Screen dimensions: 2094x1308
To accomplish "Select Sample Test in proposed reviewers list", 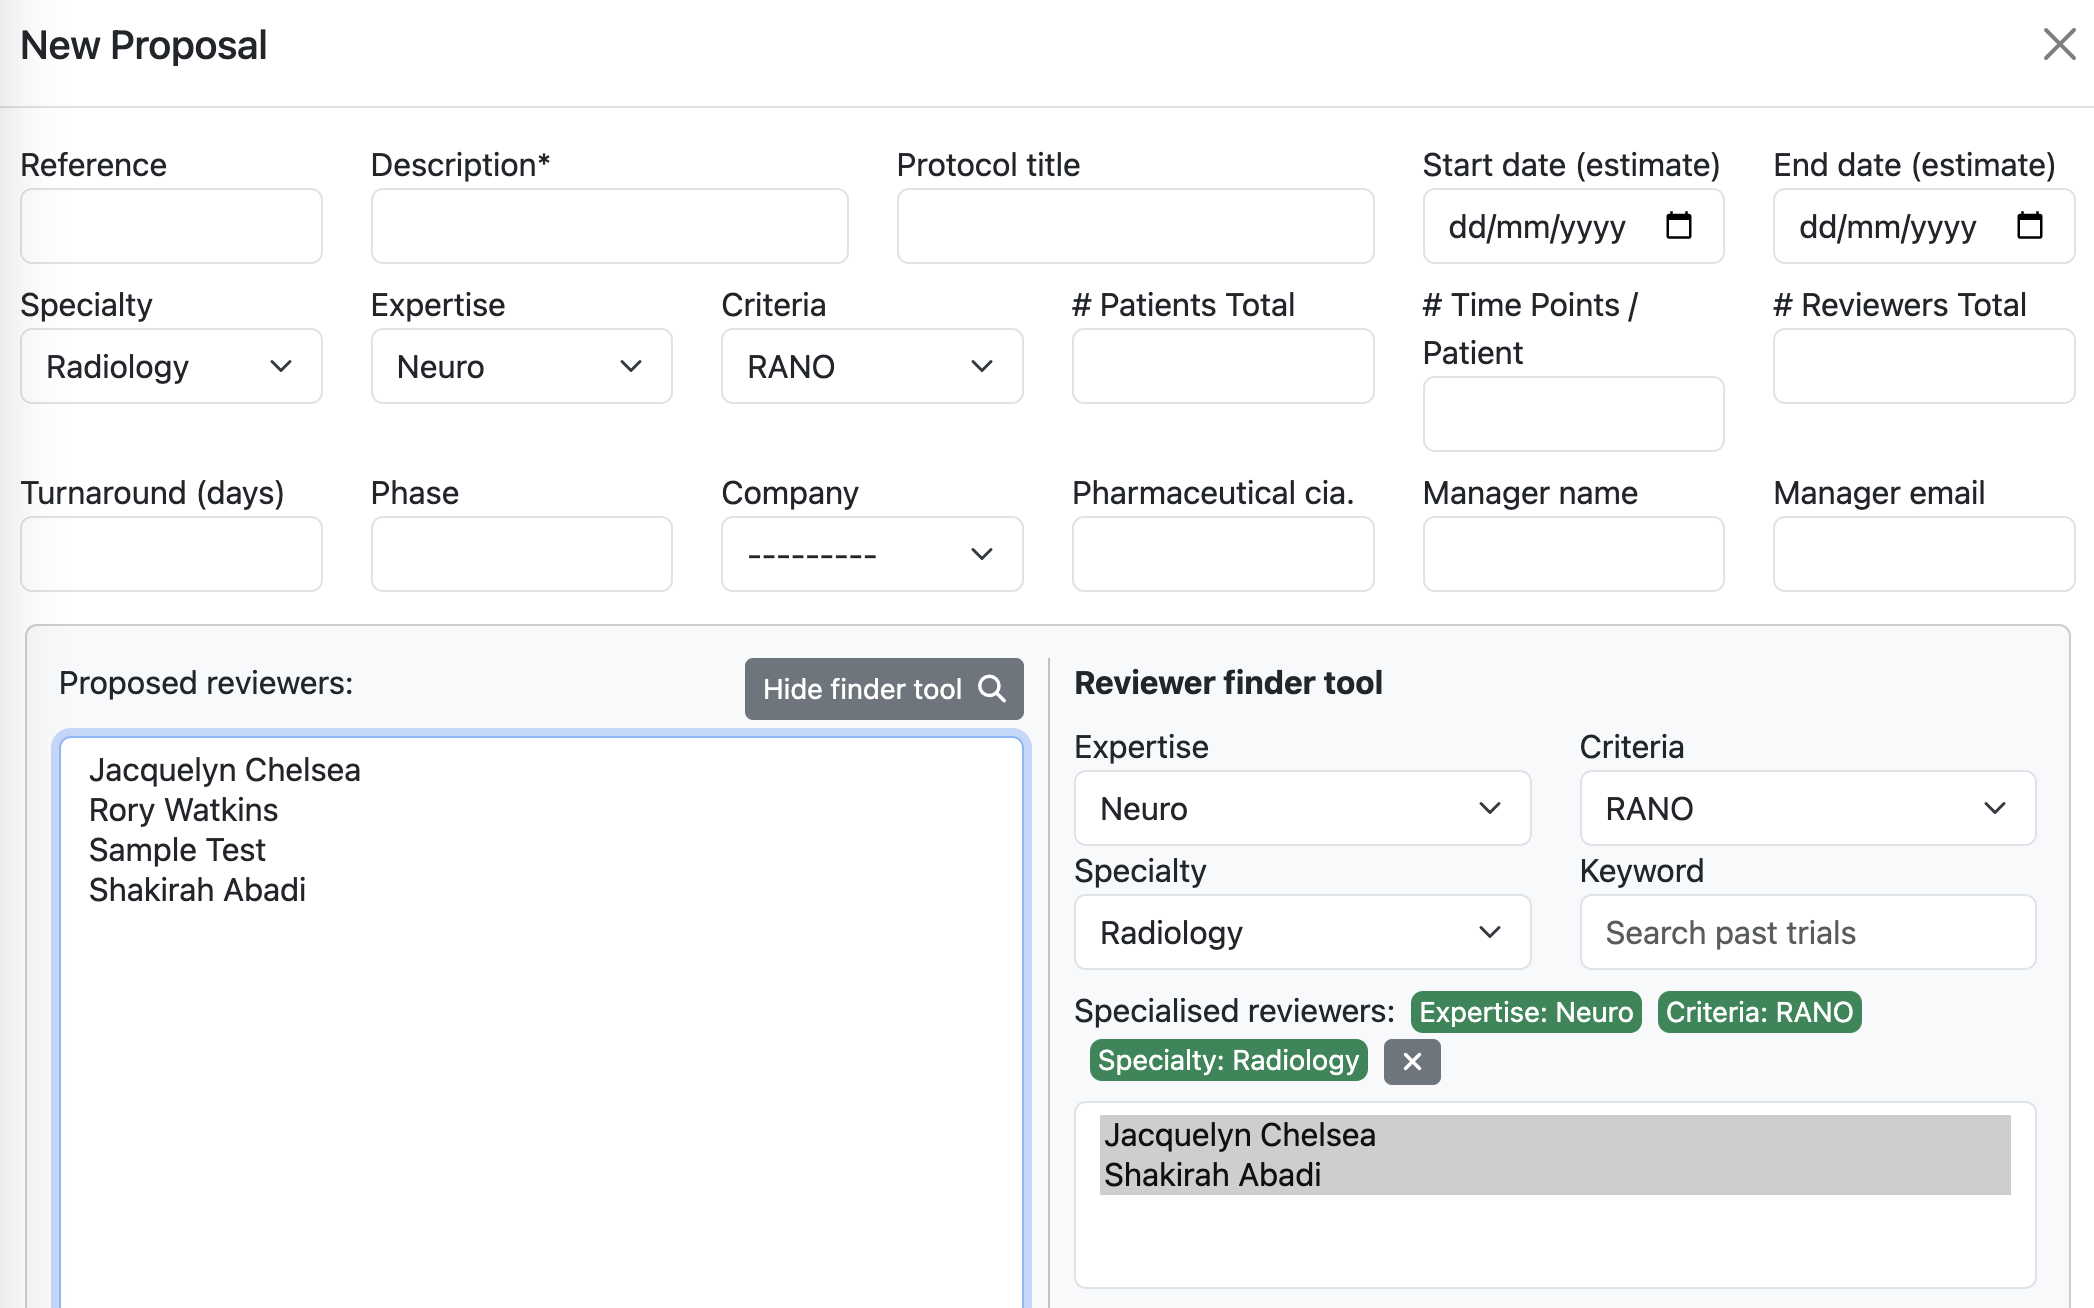I will 177,850.
